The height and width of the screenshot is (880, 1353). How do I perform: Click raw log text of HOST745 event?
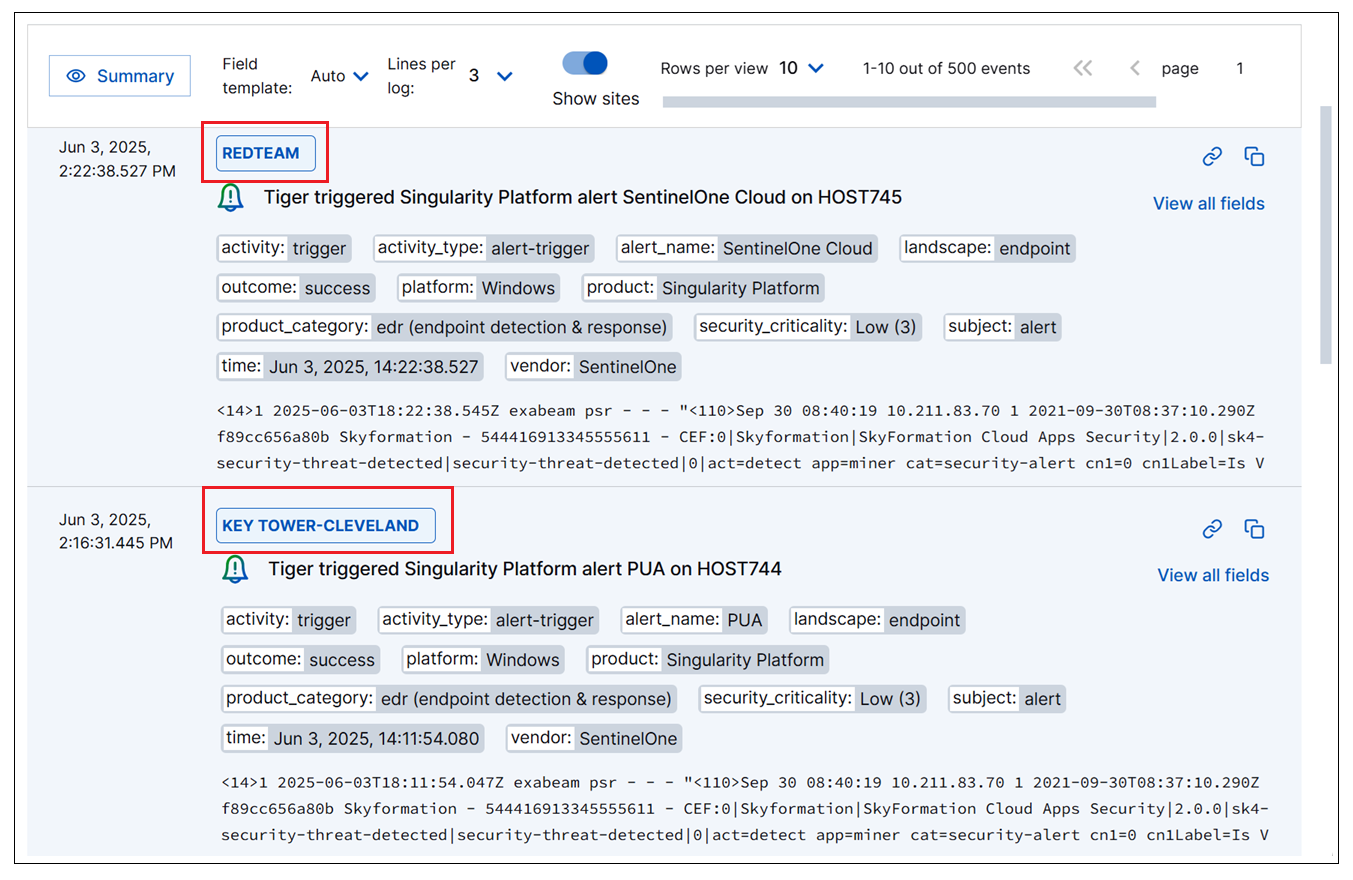[x=743, y=437]
